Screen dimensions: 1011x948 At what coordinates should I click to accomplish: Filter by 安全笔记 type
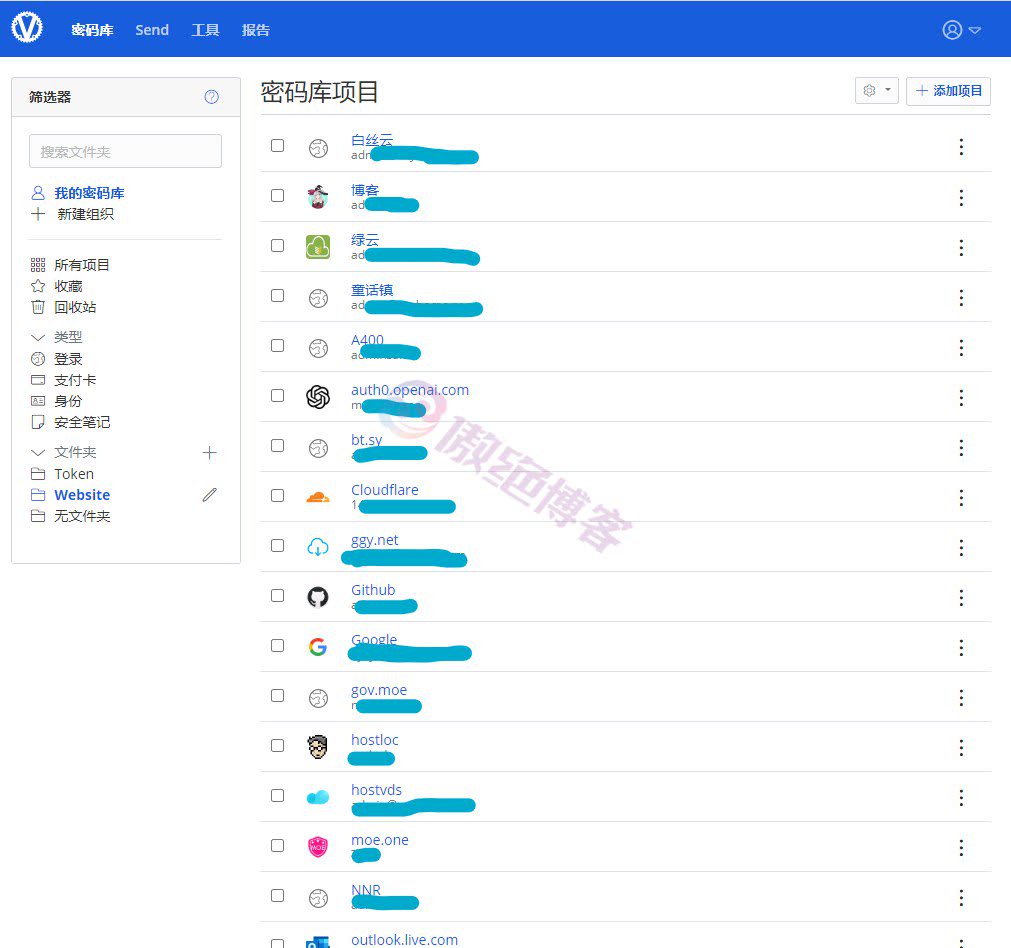83,422
